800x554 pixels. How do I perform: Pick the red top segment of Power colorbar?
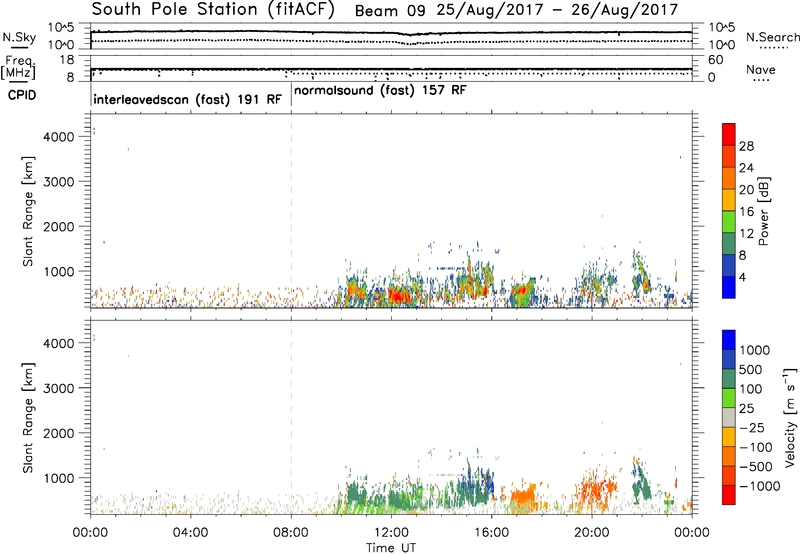pos(729,134)
